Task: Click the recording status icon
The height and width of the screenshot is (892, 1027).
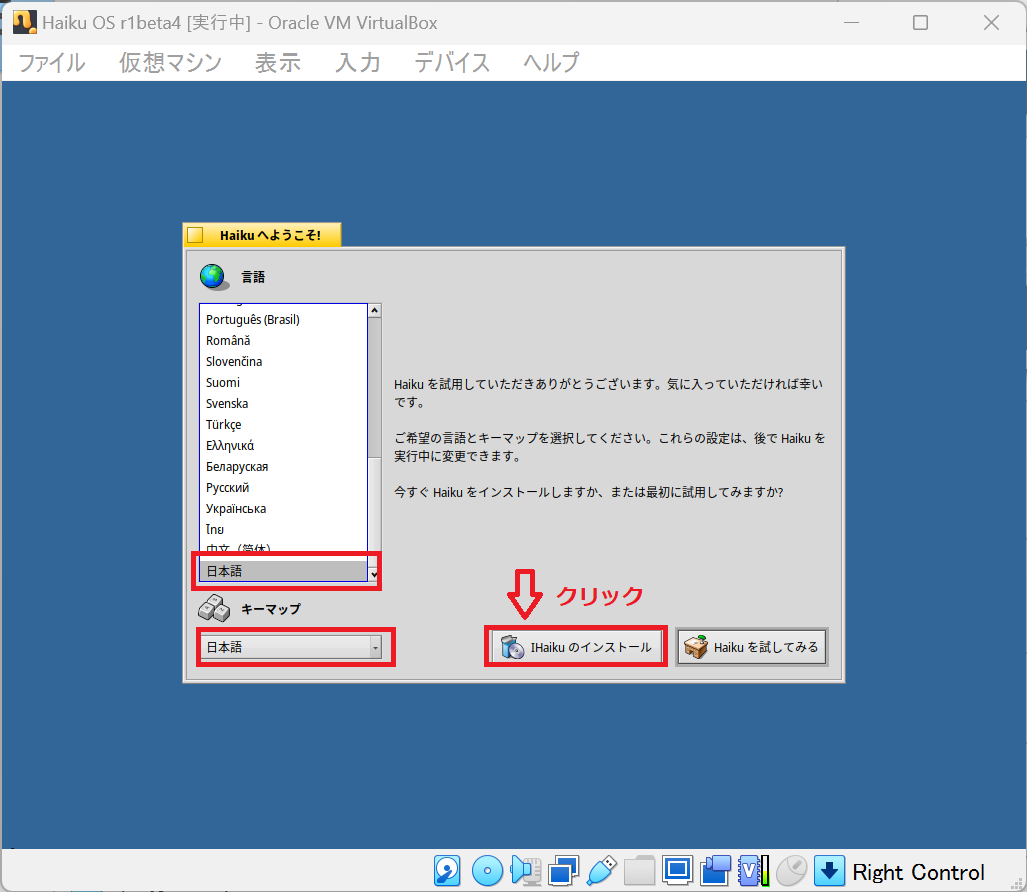Action: [715, 871]
